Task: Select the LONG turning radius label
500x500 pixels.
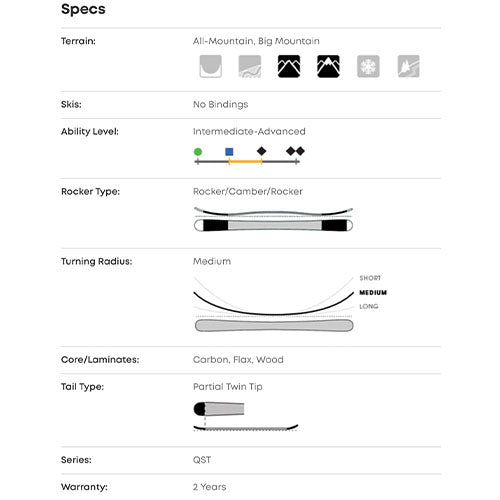Action: coord(369,306)
